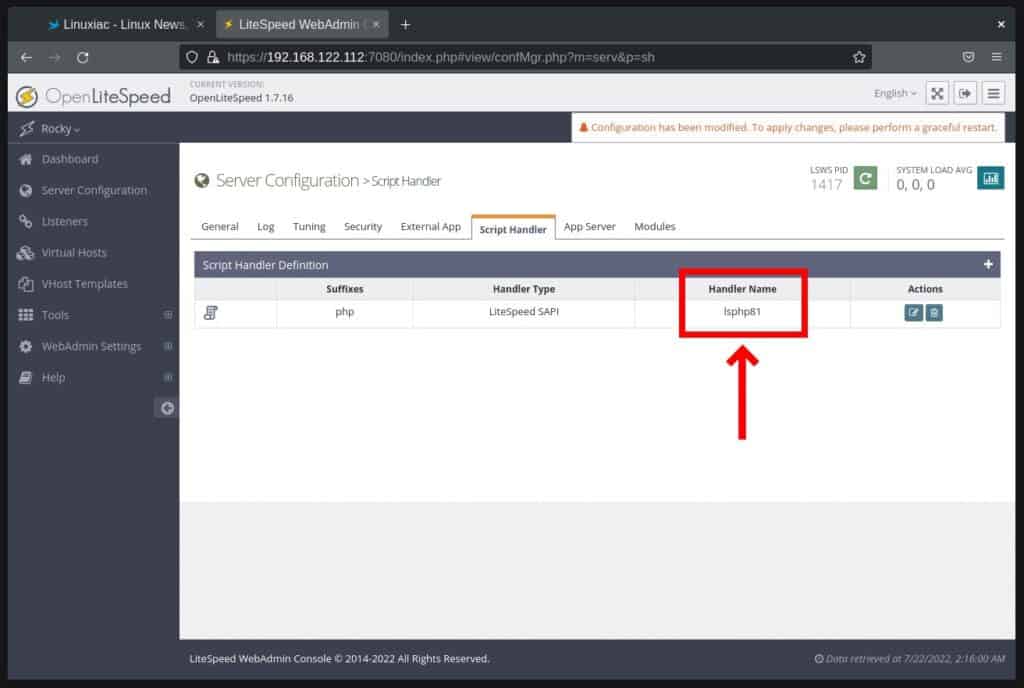Expand the WebAdmin Settings sidebar menu
This screenshot has width=1024, height=688.
click(x=168, y=347)
